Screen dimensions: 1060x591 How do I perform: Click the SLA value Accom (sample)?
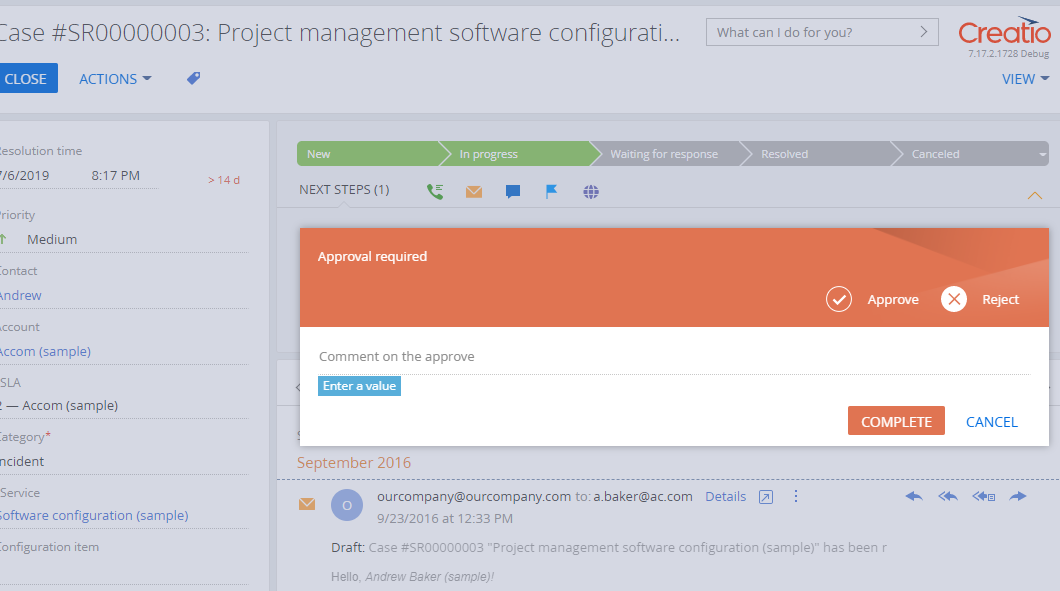59,406
